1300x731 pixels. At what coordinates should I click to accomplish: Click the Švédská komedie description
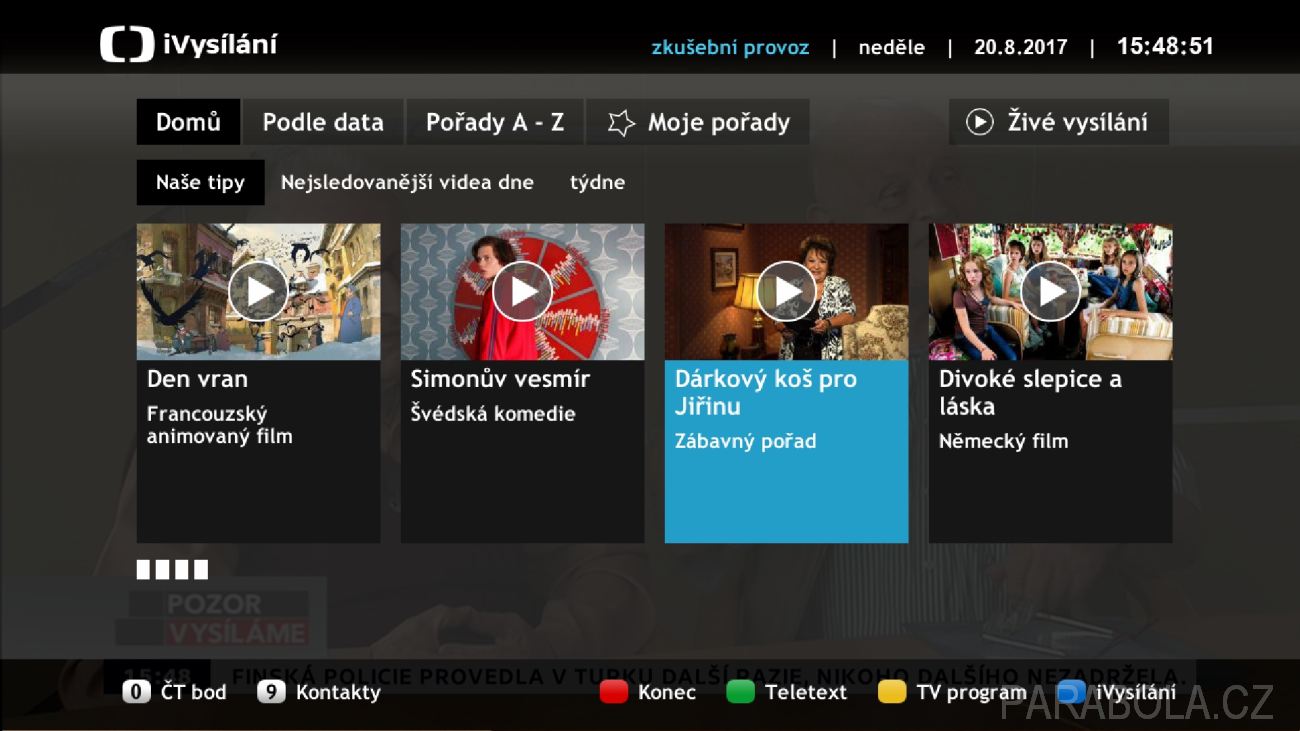pyautogui.click(x=493, y=414)
